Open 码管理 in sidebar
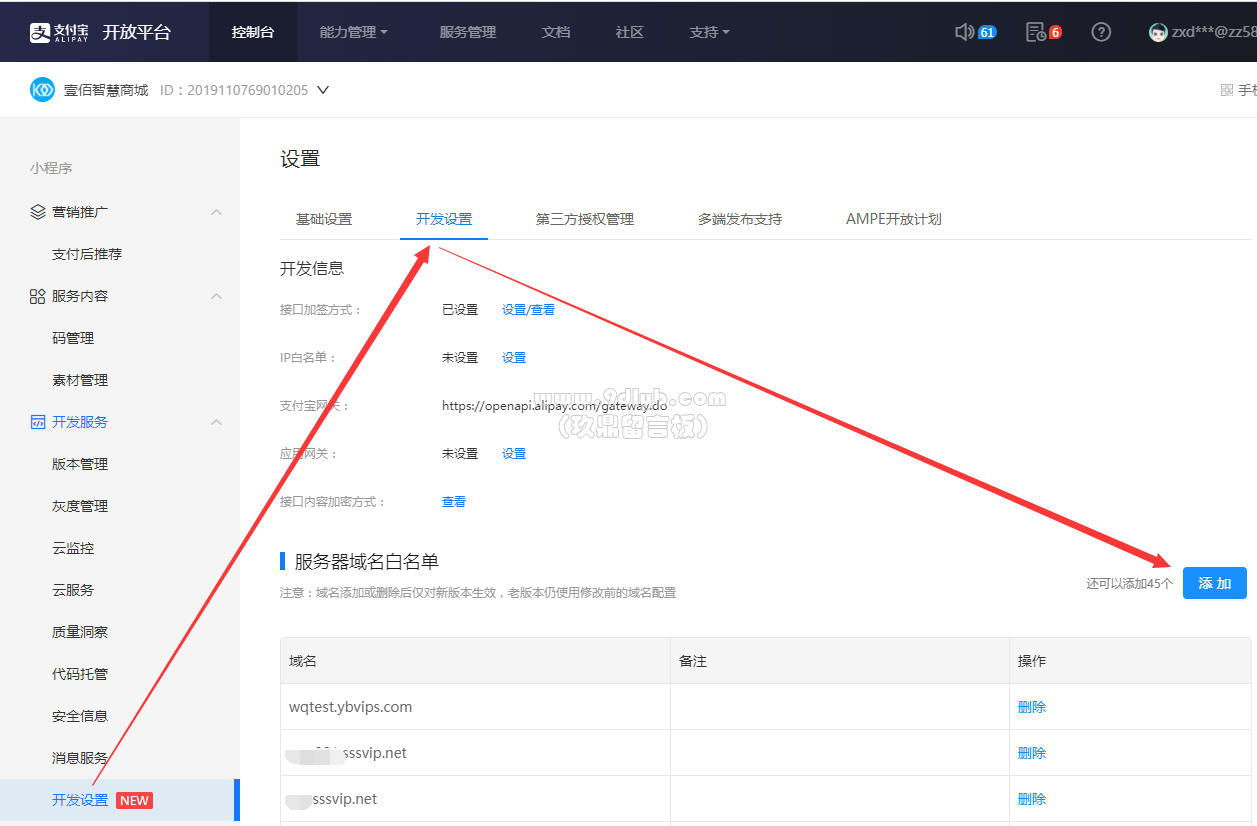This screenshot has height=826, width=1257. click(73, 338)
